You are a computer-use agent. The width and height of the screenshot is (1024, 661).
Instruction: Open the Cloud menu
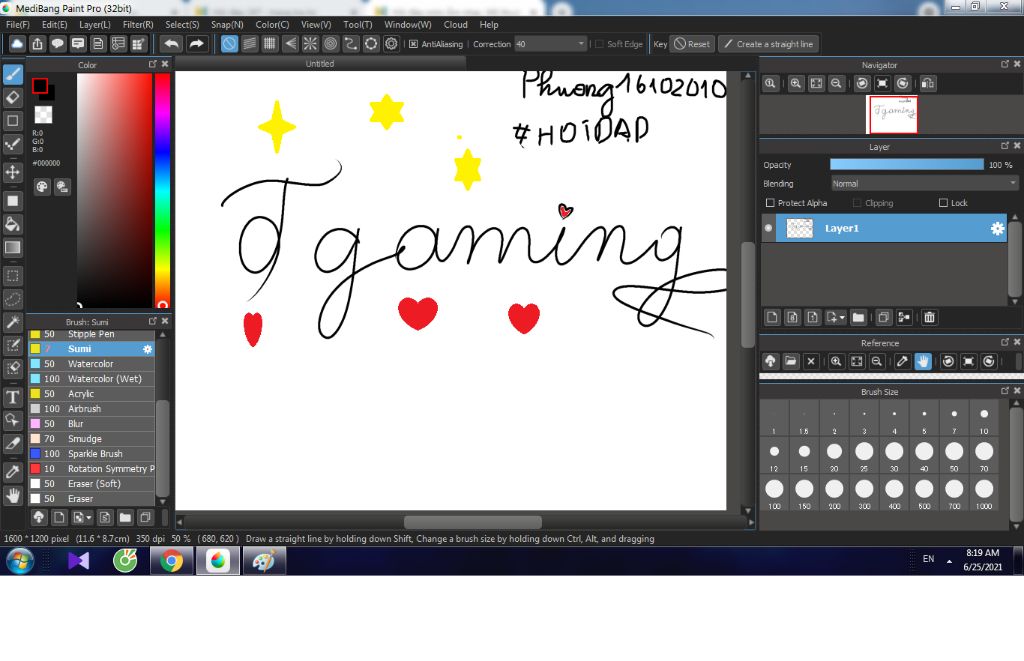coord(455,25)
